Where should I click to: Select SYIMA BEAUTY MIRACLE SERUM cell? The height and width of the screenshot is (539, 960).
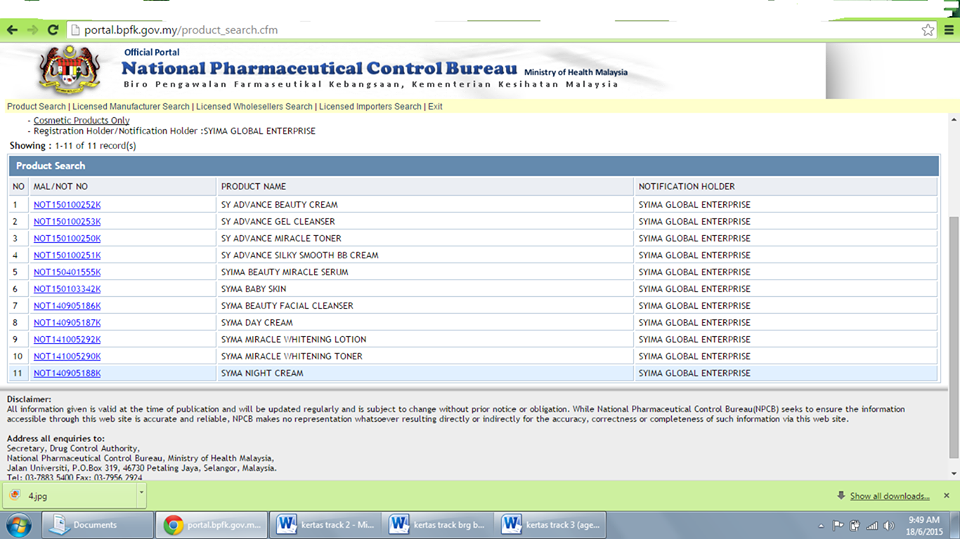pos(425,272)
